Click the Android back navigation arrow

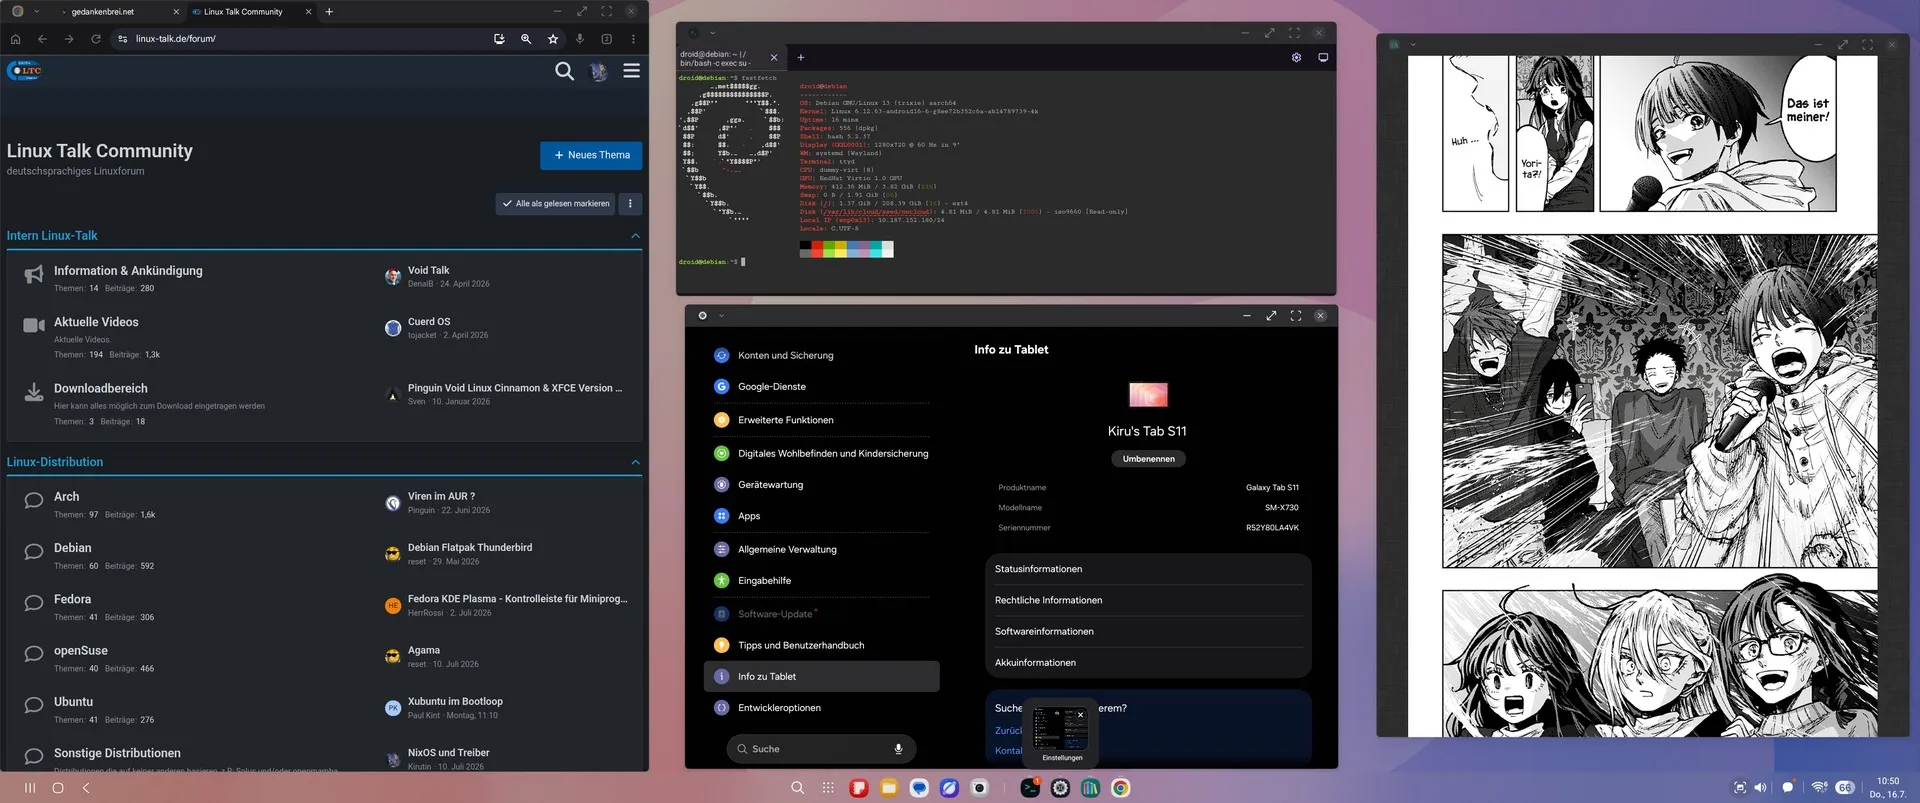point(86,788)
